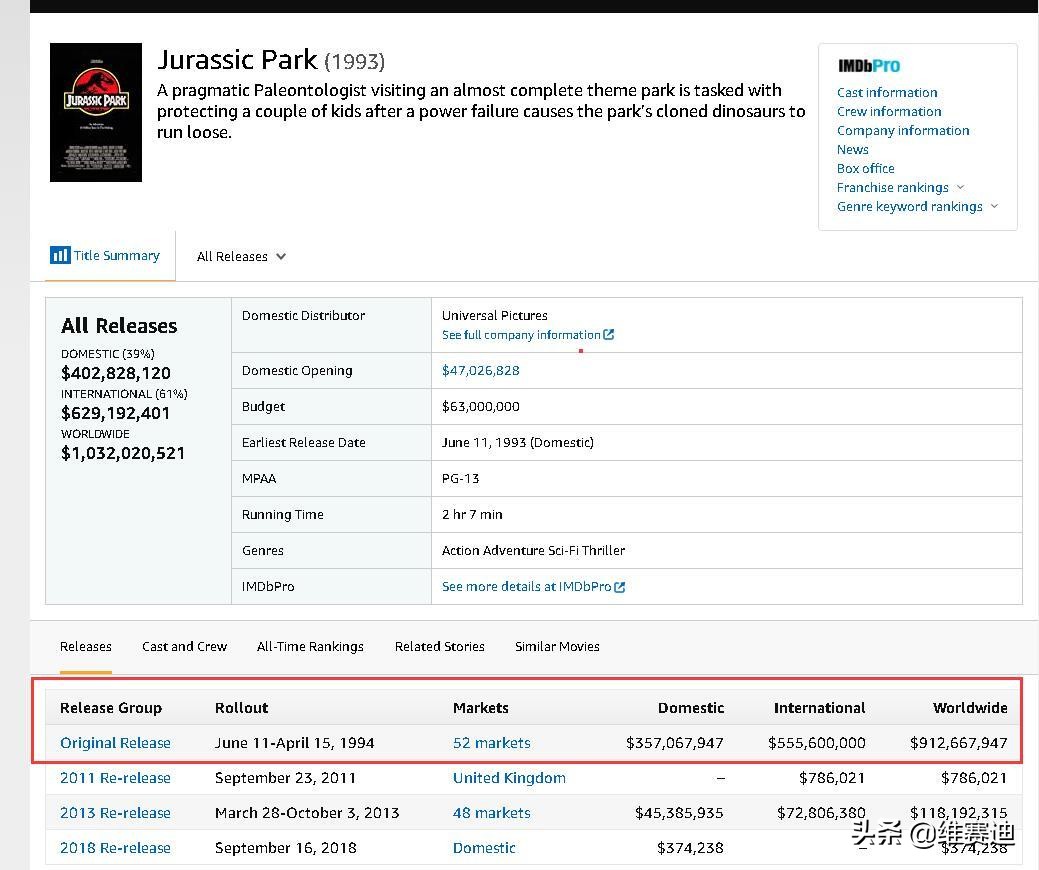Open the 48 markets link
Screen dimensions: 1039x870
(492, 813)
